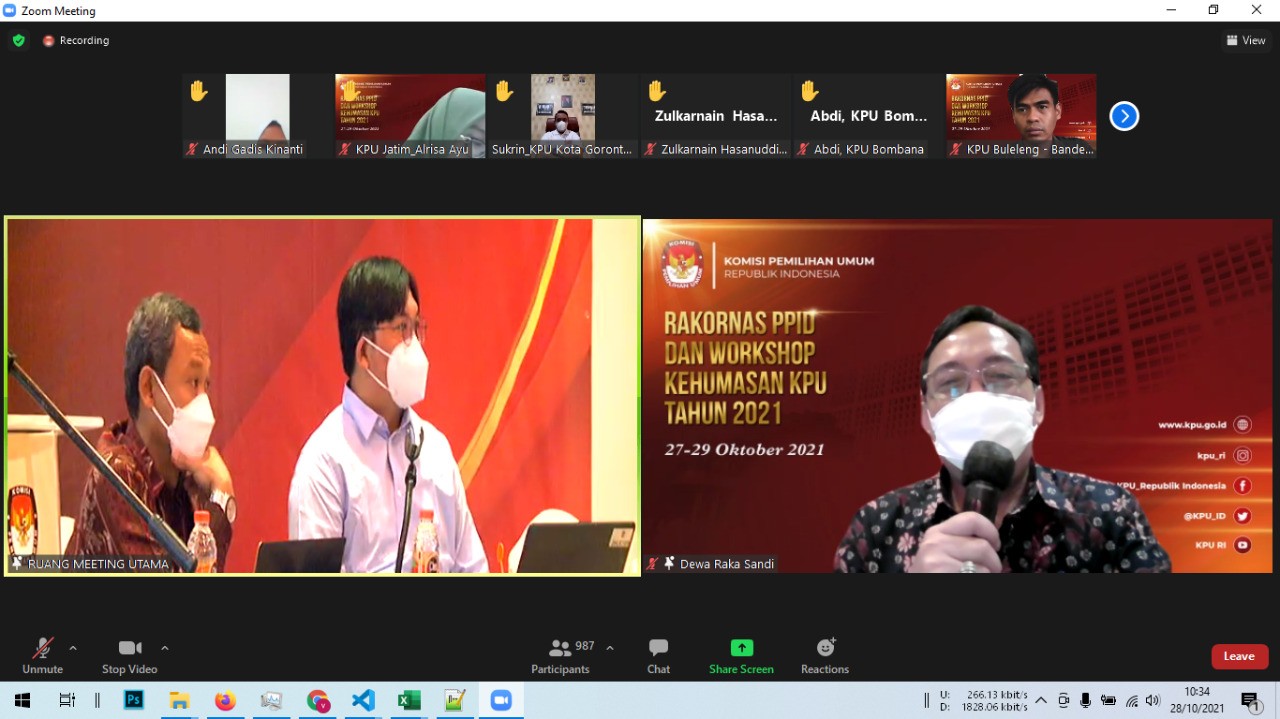This screenshot has height=719, width=1280.
Task: Show hidden system tray icons
Action: pos(1041,700)
